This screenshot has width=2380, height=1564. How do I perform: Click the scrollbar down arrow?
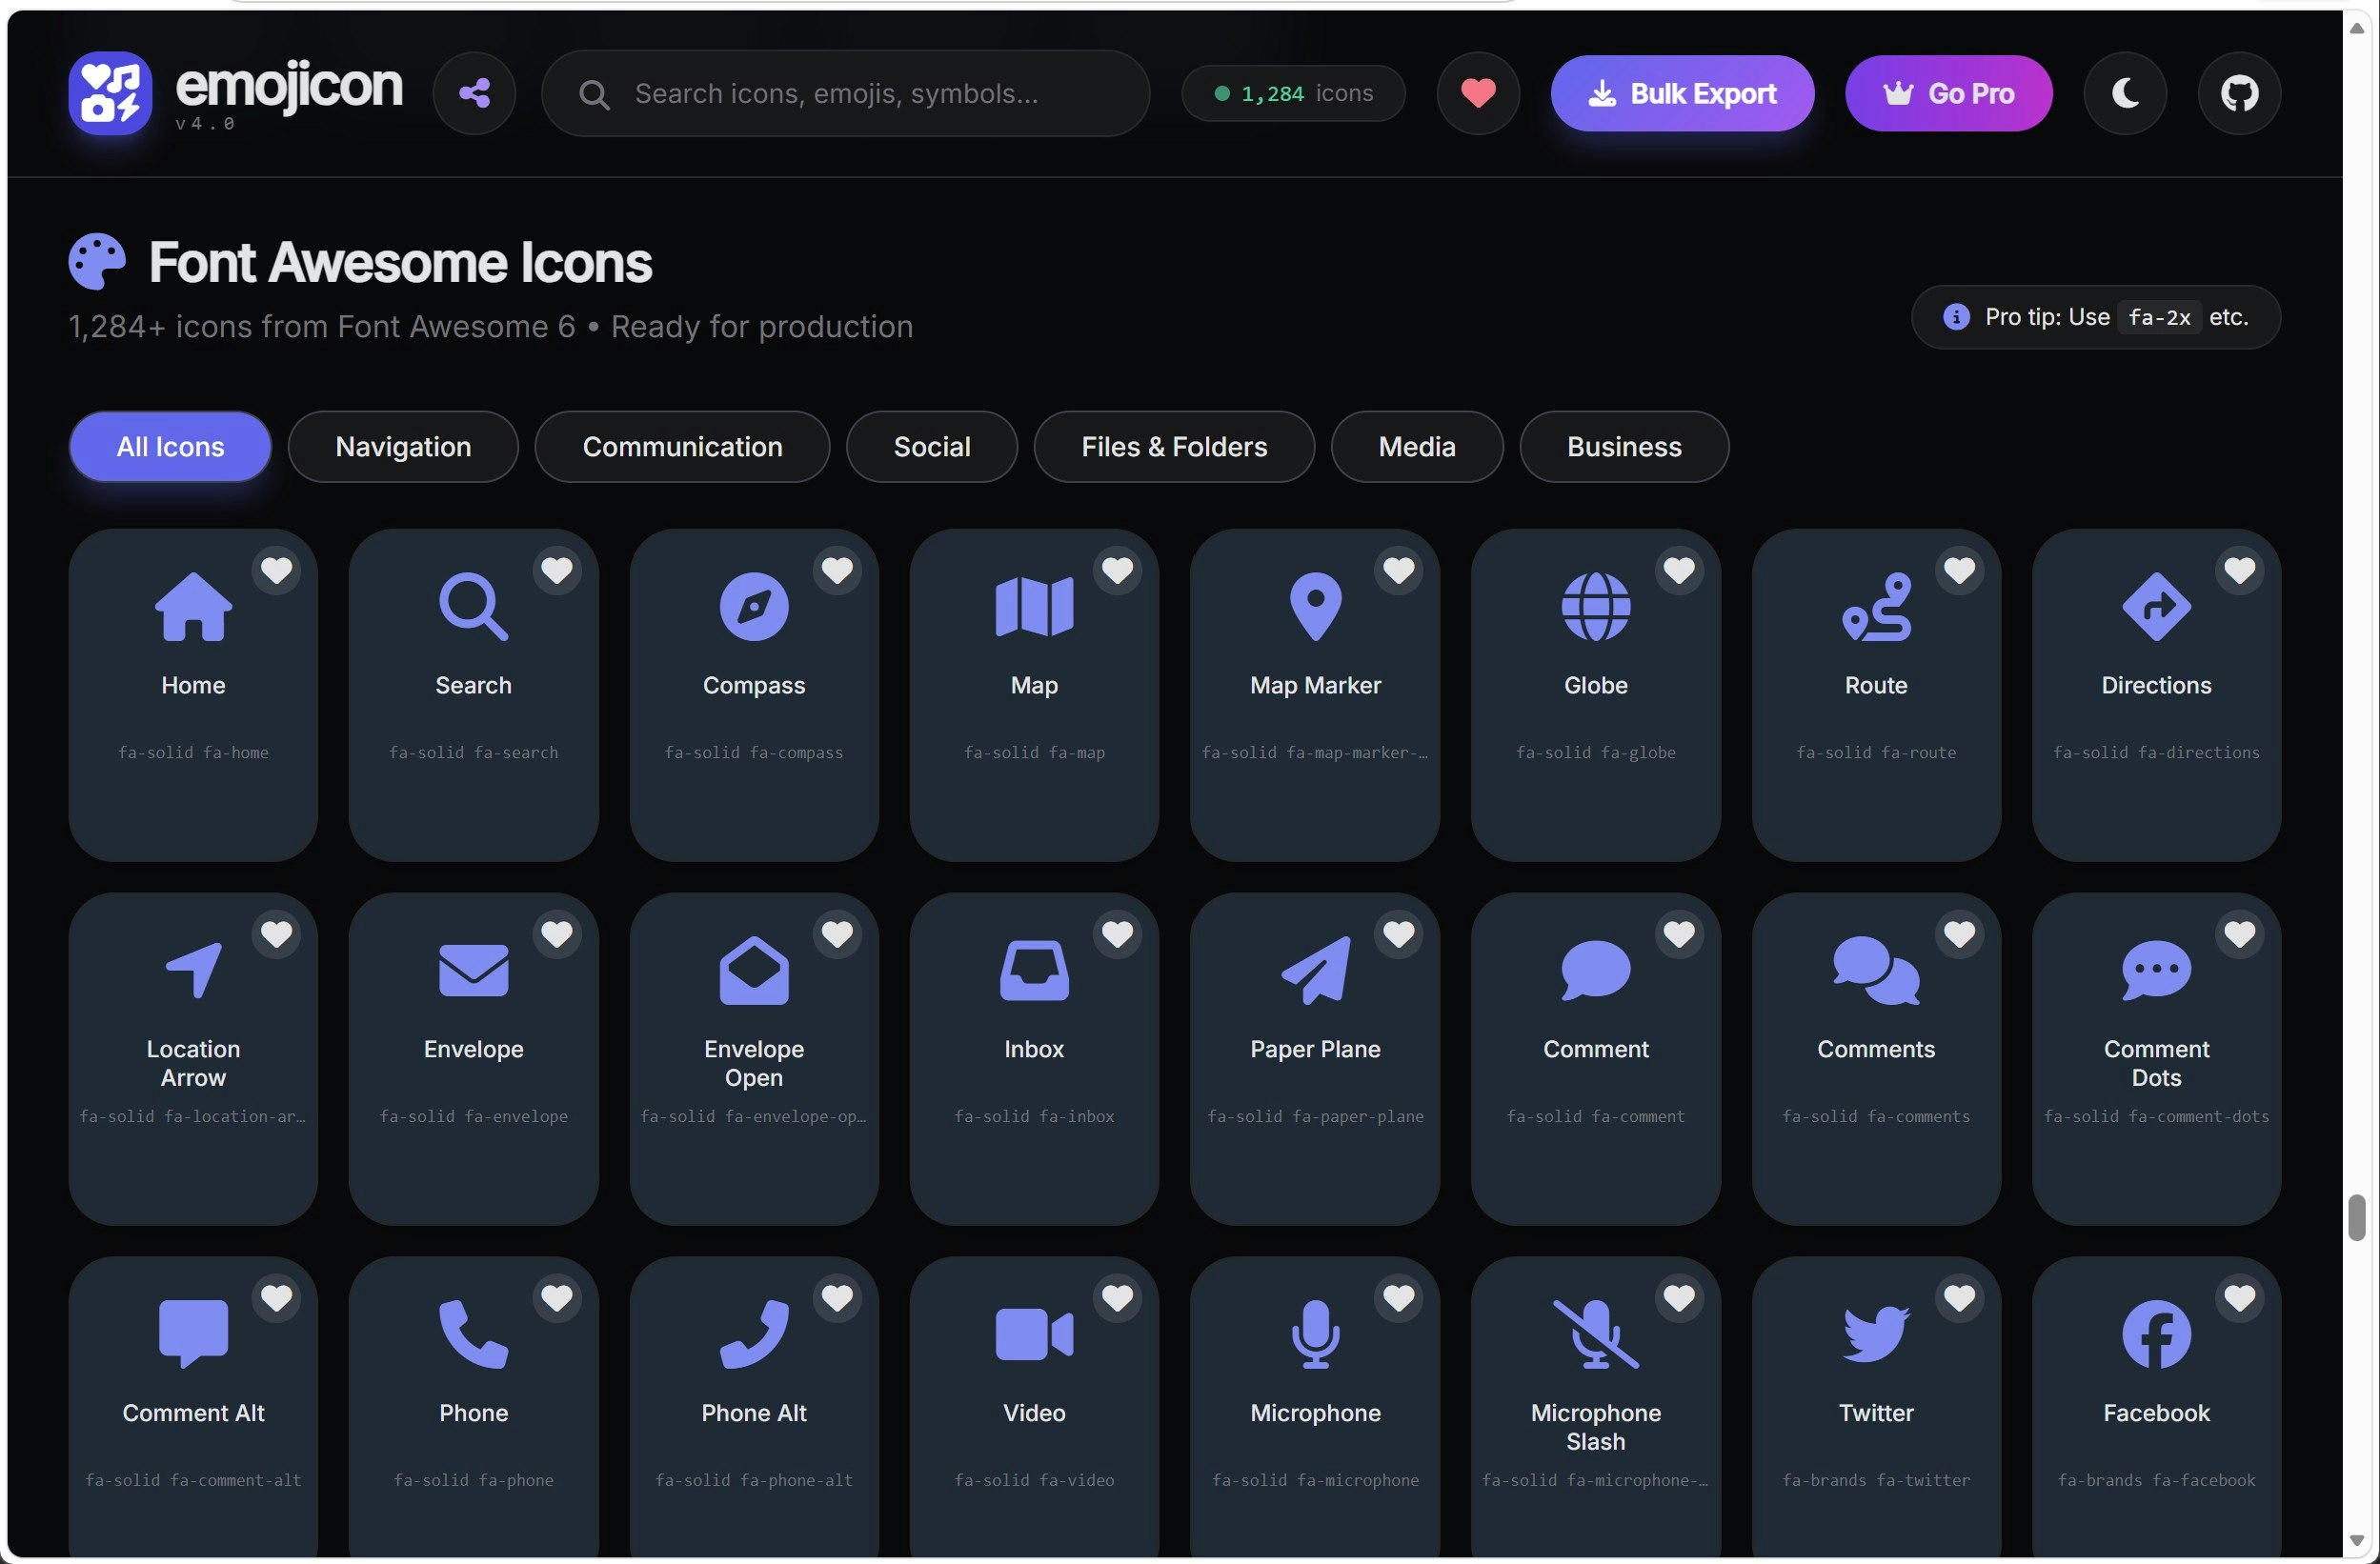click(2357, 1541)
